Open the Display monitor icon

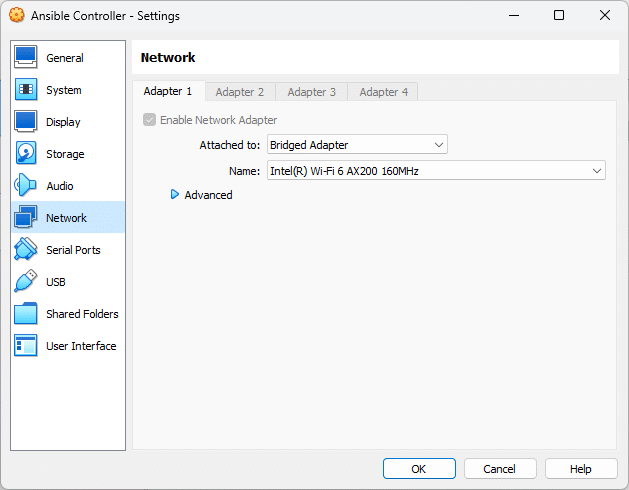[x=26, y=122]
